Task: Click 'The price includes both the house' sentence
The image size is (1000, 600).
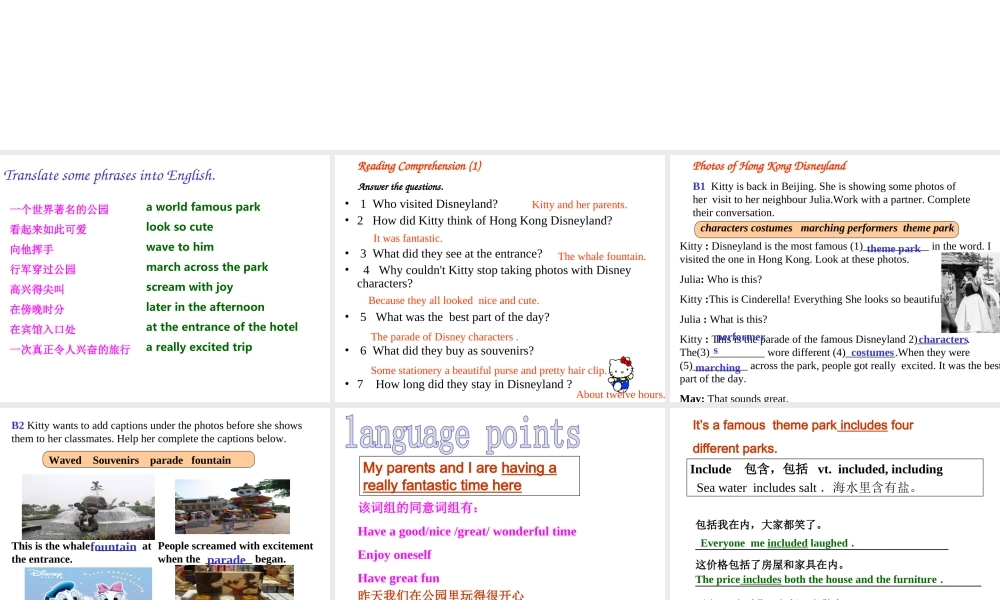Action: click(x=819, y=580)
